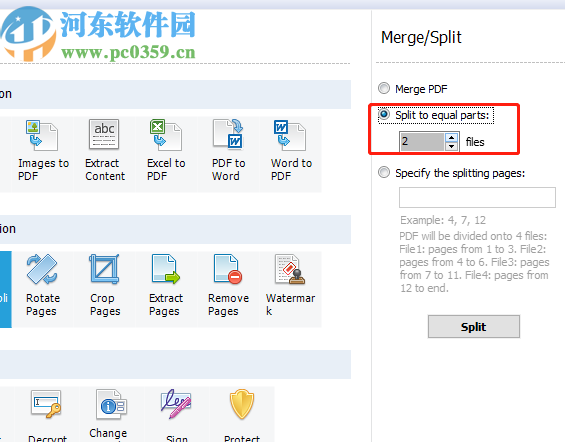
Task: Select the Rotate Pages tool
Action: point(42,289)
